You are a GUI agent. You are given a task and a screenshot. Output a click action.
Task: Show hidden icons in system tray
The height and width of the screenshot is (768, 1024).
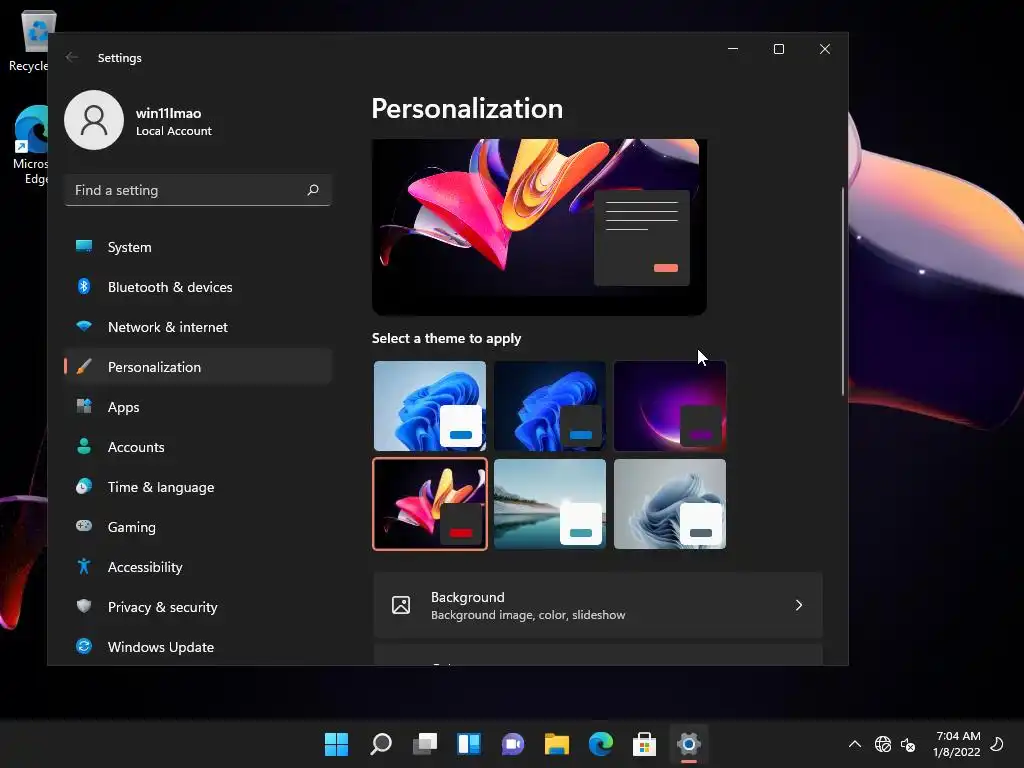click(854, 744)
